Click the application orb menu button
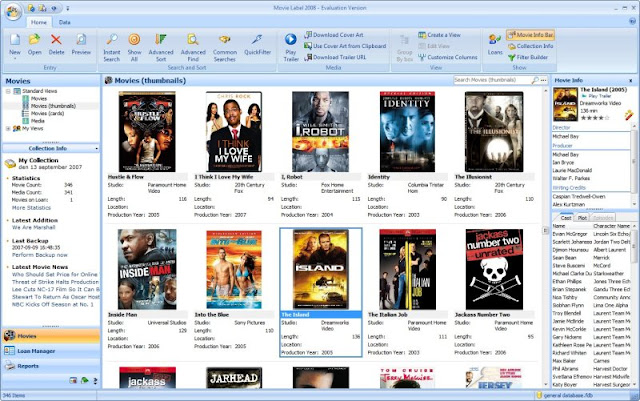The height and width of the screenshot is (401, 640). tap(13, 11)
